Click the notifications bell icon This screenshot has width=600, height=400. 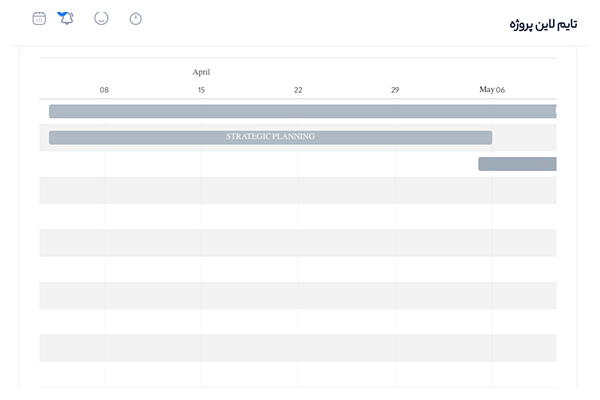66,18
